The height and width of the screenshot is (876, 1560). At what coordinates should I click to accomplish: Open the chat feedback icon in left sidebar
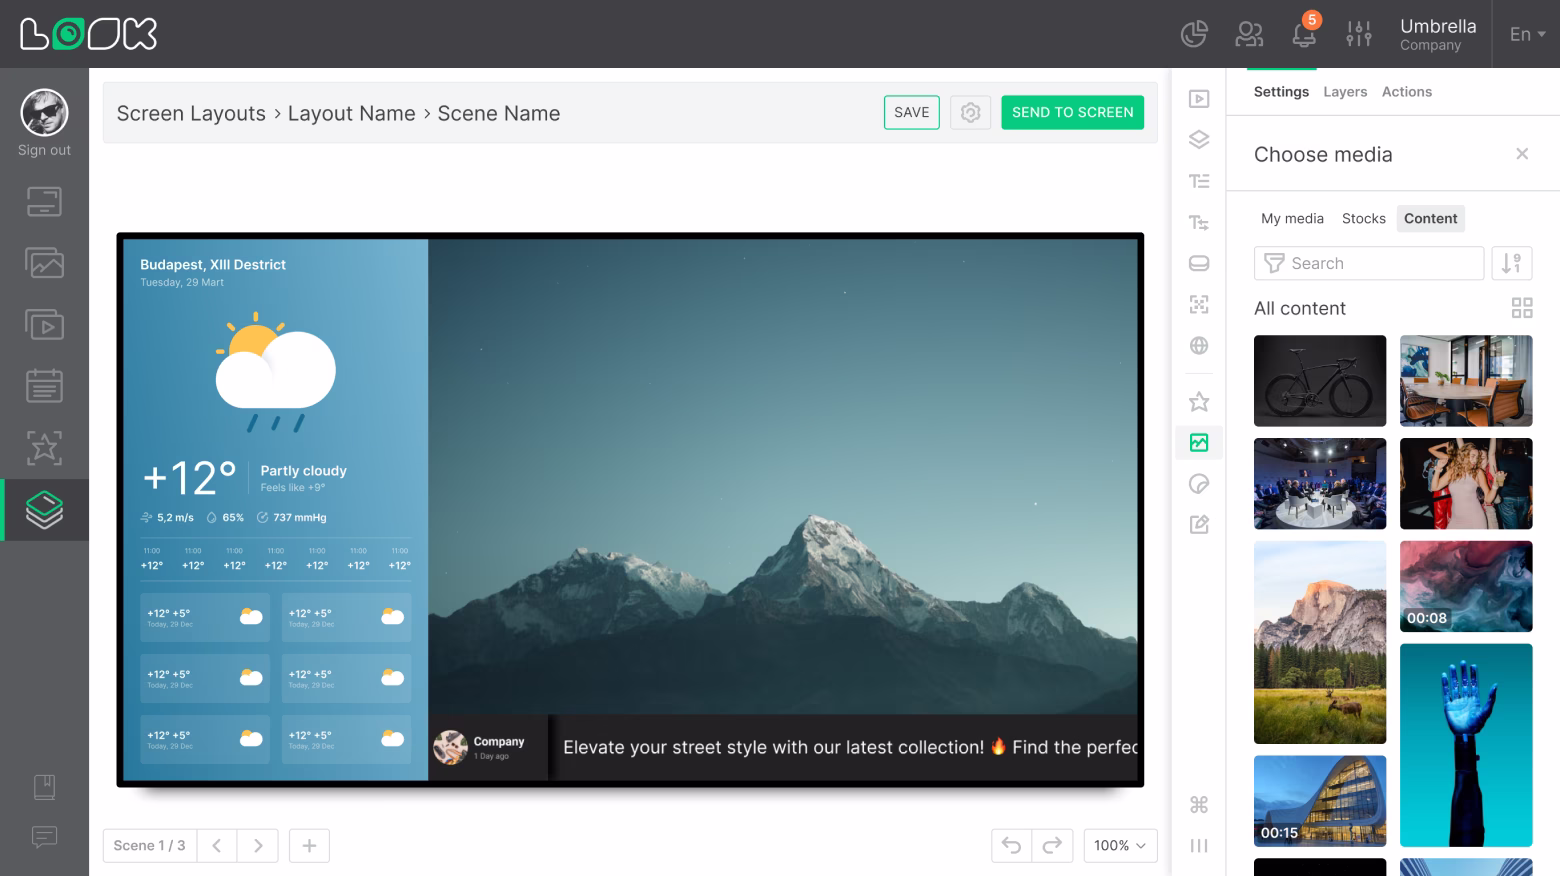44,837
